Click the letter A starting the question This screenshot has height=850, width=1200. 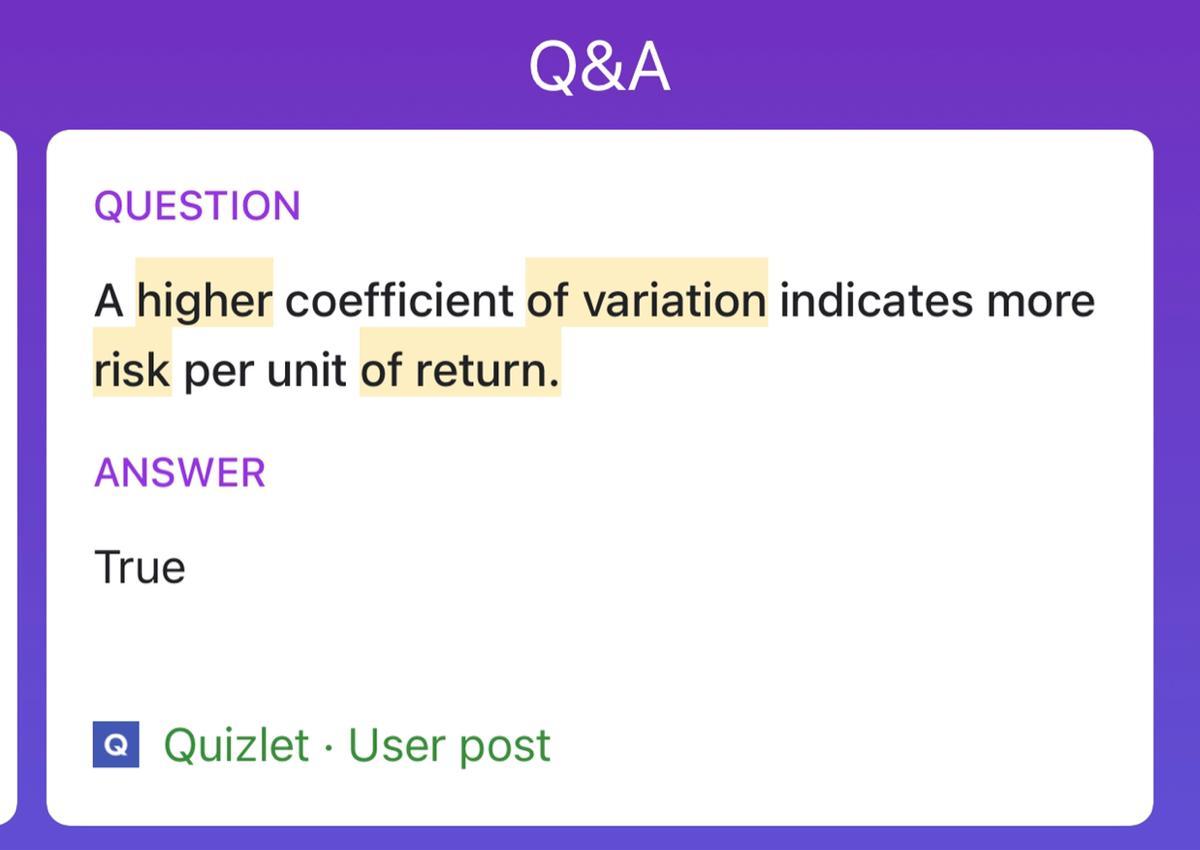click(x=109, y=301)
